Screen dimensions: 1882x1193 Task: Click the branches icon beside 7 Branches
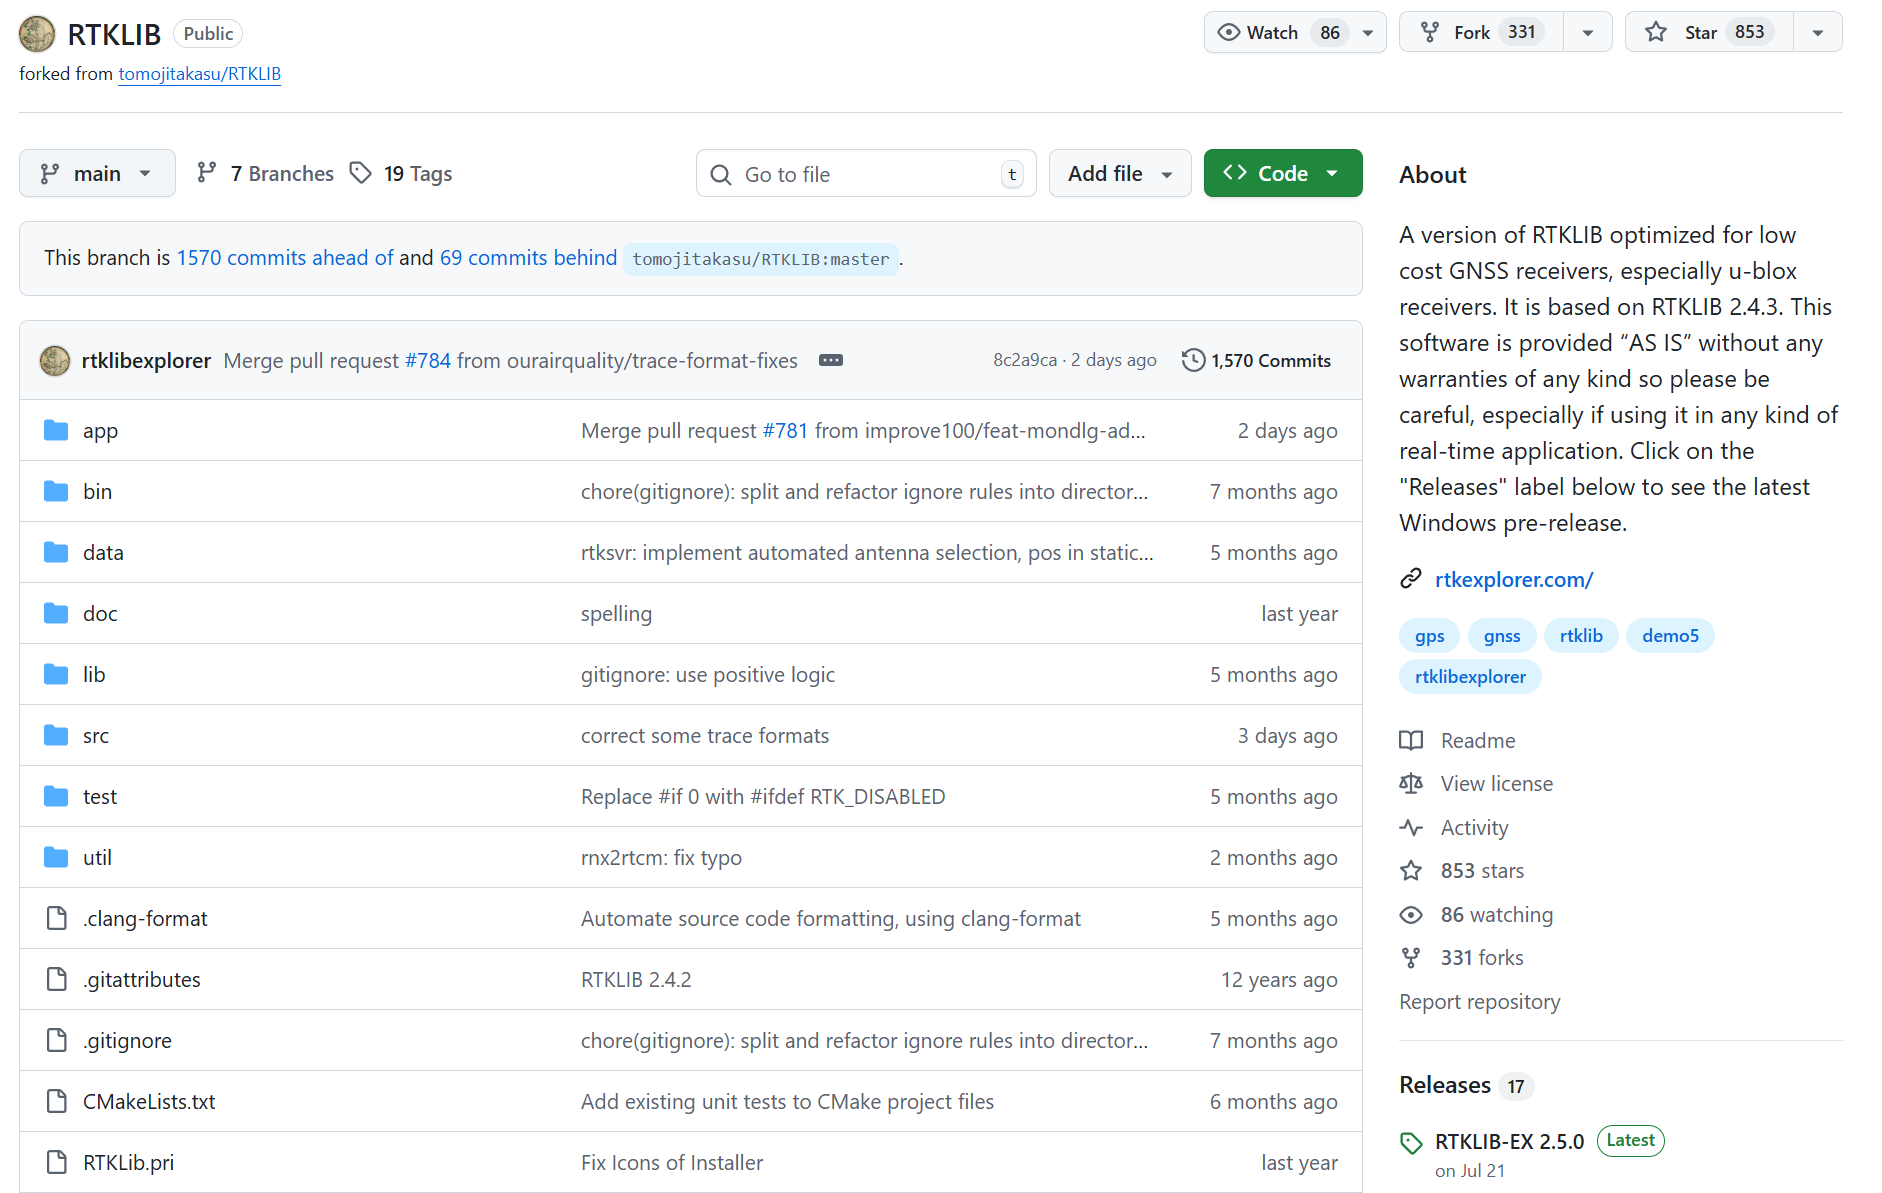(x=207, y=173)
